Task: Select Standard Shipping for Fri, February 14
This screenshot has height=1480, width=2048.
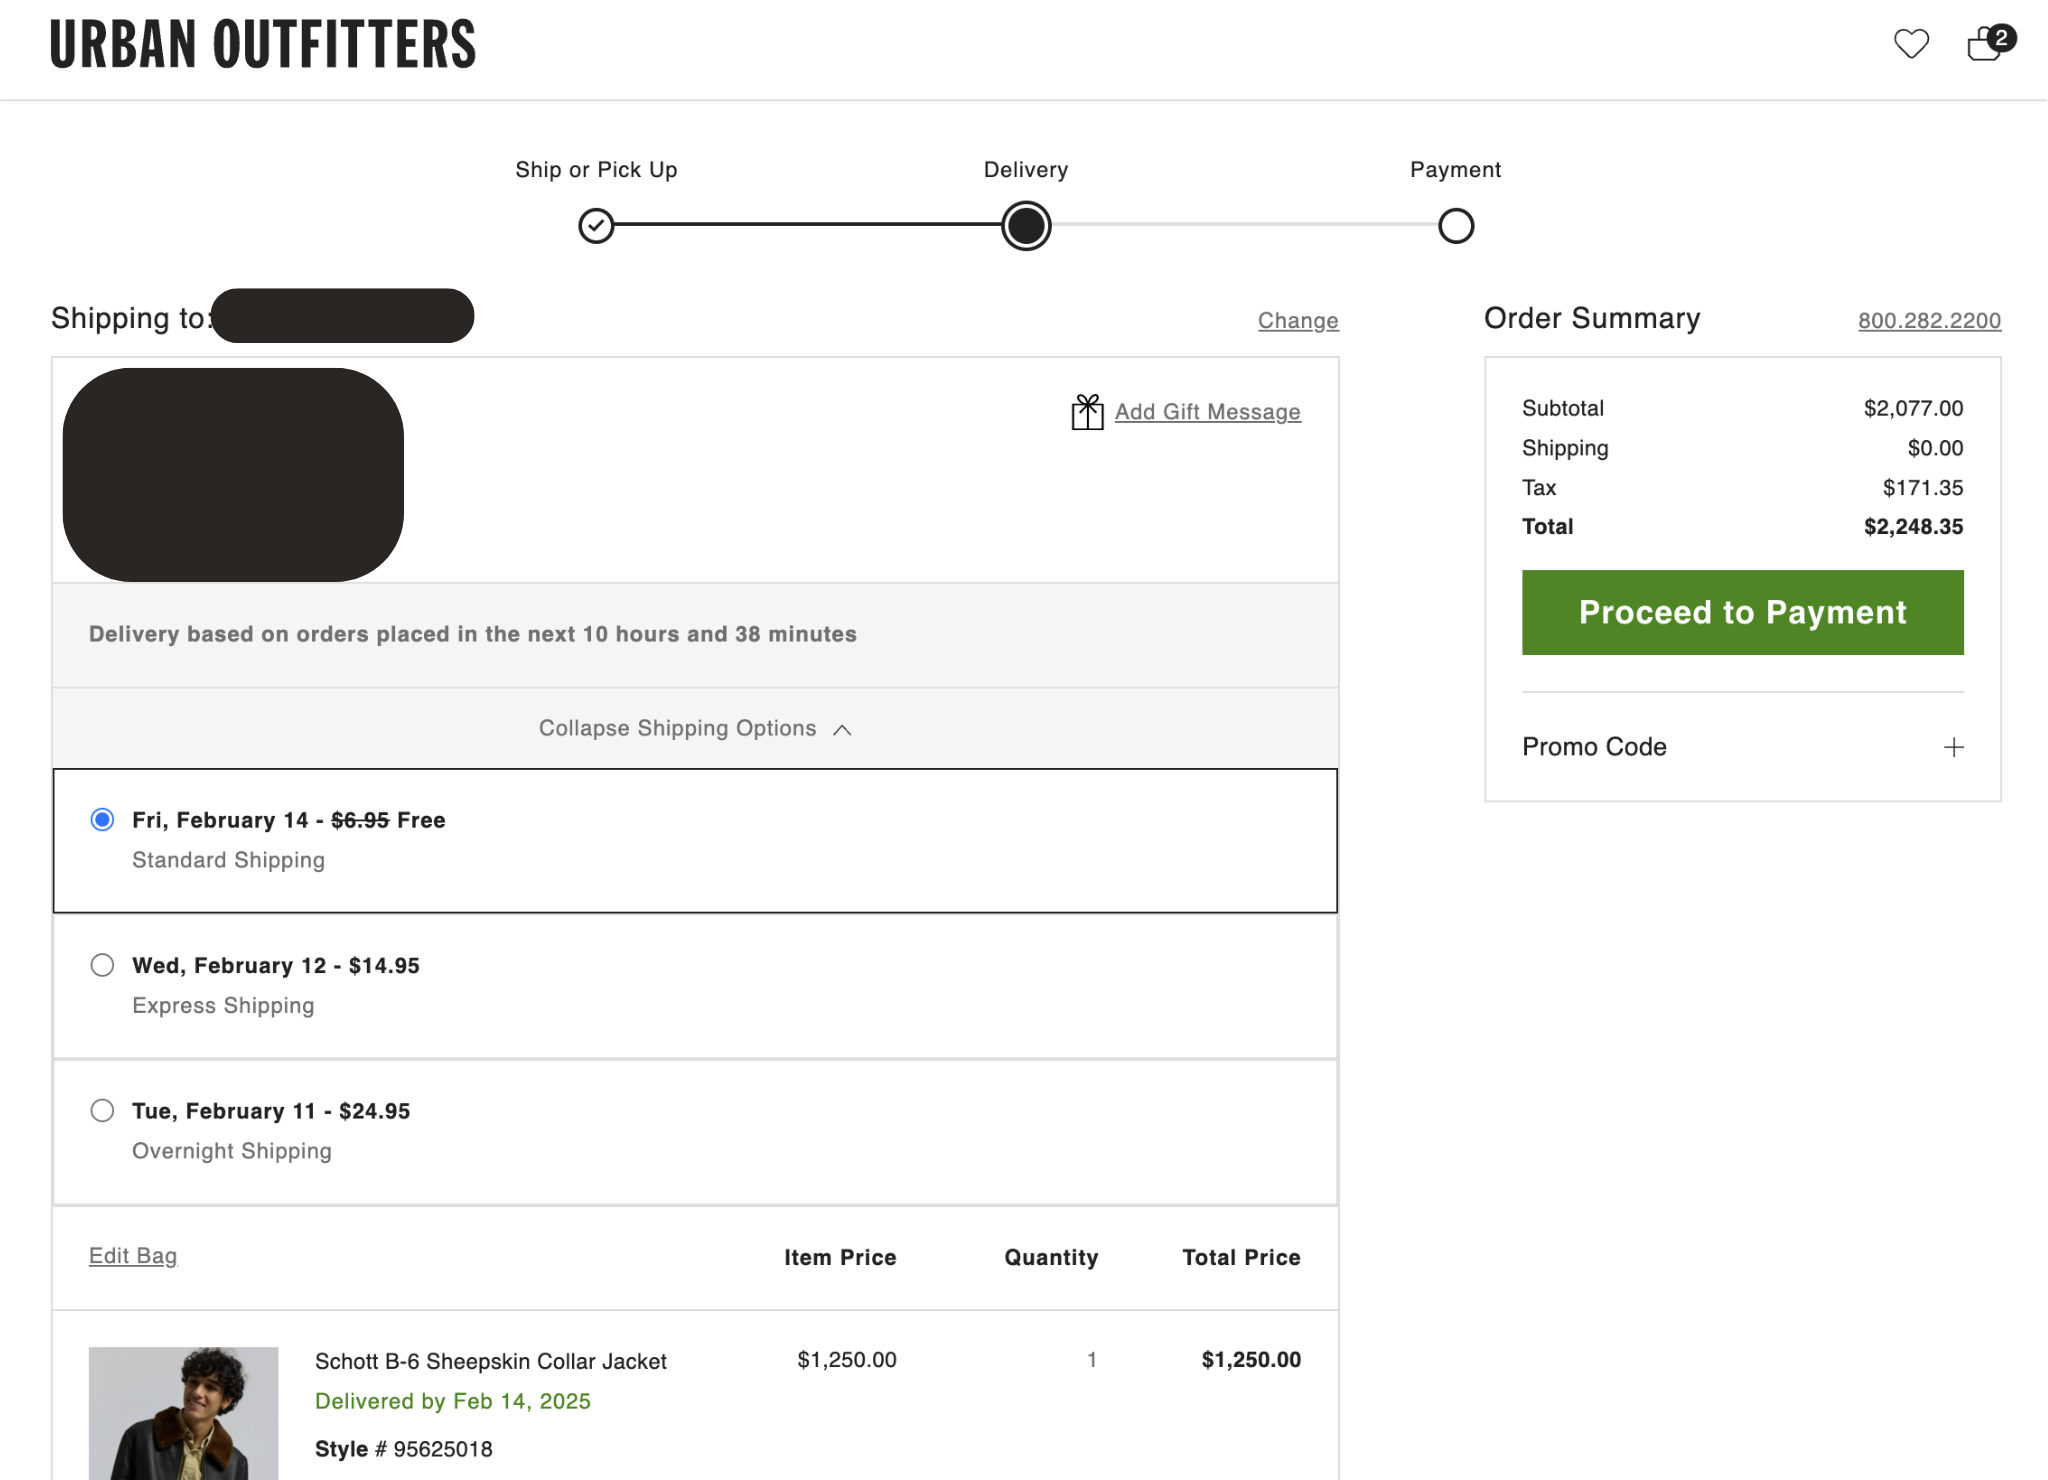Action: pos(102,820)
